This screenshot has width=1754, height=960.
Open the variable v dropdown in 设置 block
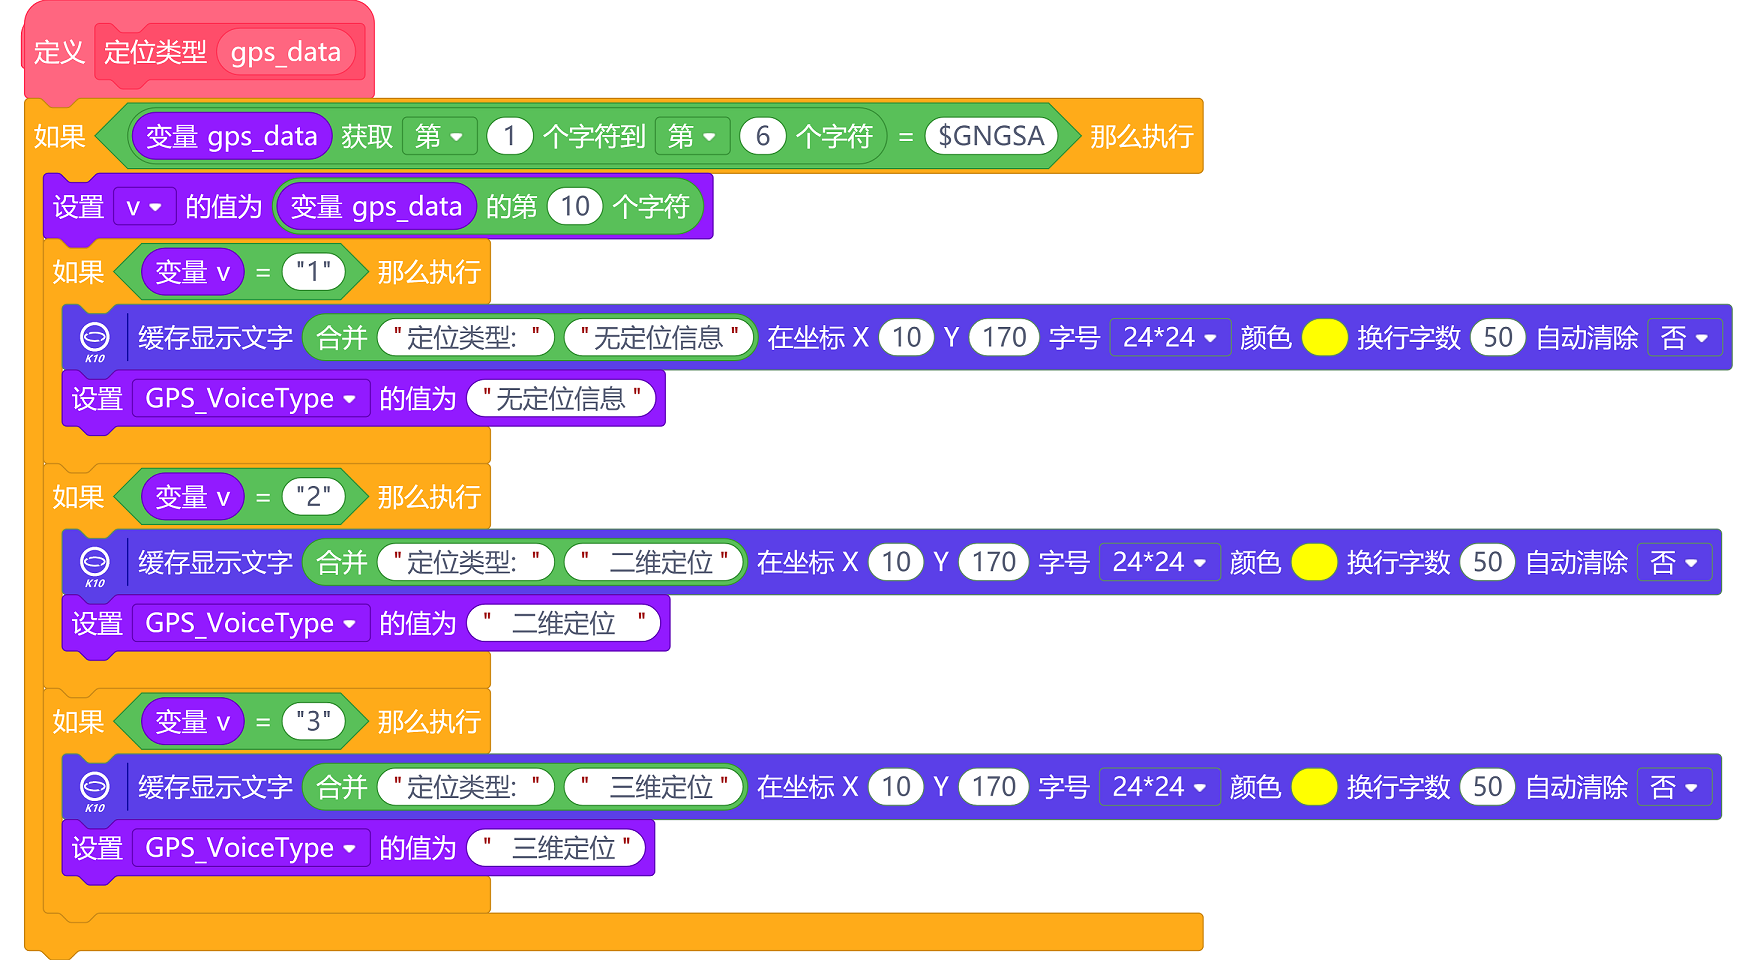[144, 207]
